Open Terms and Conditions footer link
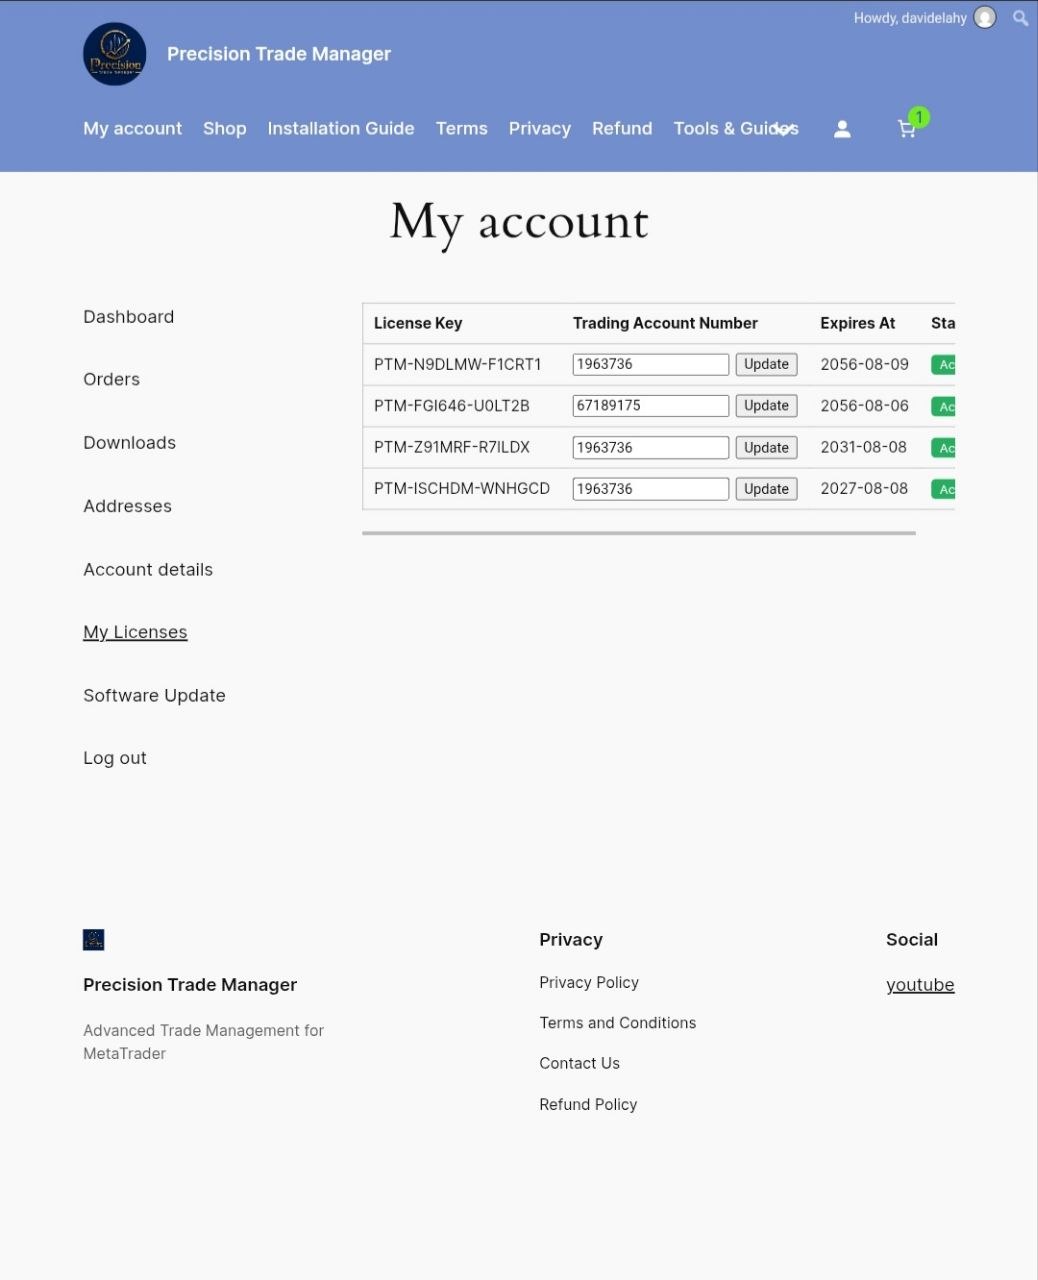Screen dimensions: 1038x1280 click(618, 1022)
